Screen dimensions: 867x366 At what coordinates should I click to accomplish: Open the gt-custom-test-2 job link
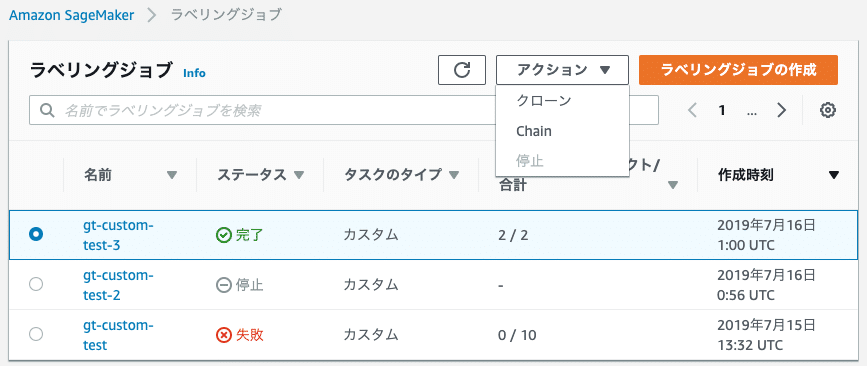(118, 285)
